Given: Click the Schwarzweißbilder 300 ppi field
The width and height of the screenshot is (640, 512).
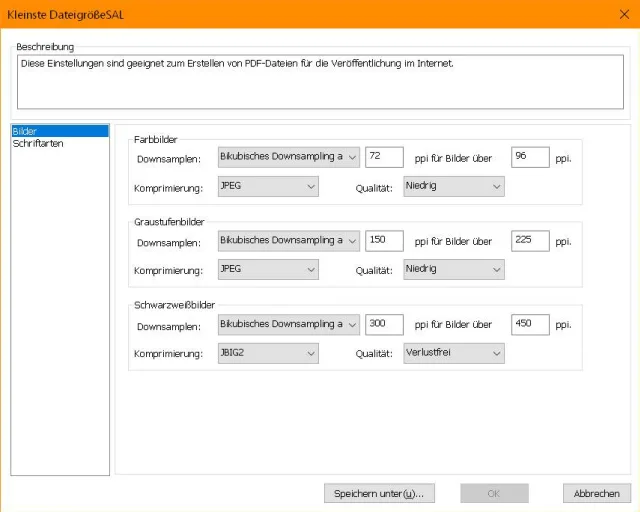Looking at the screenshot, I should [384, 325].
